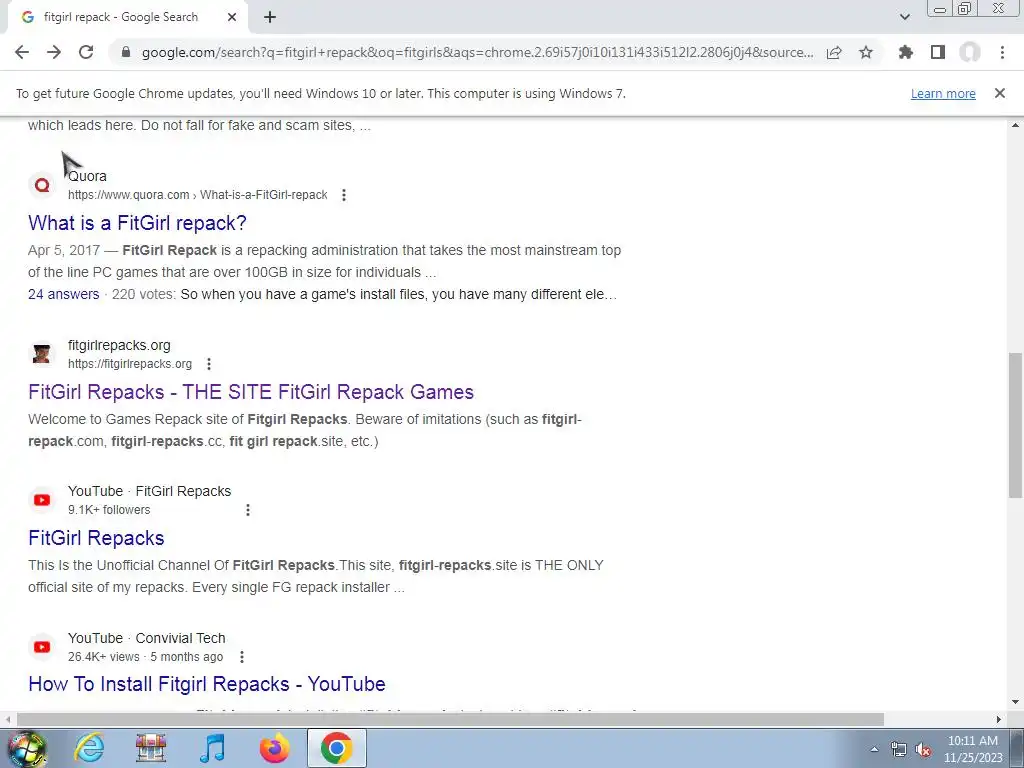Launch Firefox from the taskbar

point(274,748)
